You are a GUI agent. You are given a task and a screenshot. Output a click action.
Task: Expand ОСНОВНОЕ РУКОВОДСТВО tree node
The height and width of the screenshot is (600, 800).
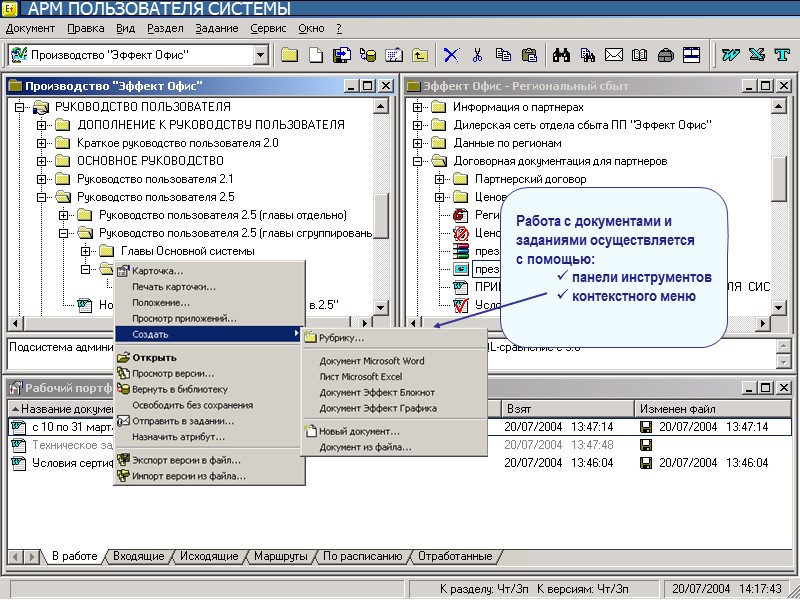41,161
